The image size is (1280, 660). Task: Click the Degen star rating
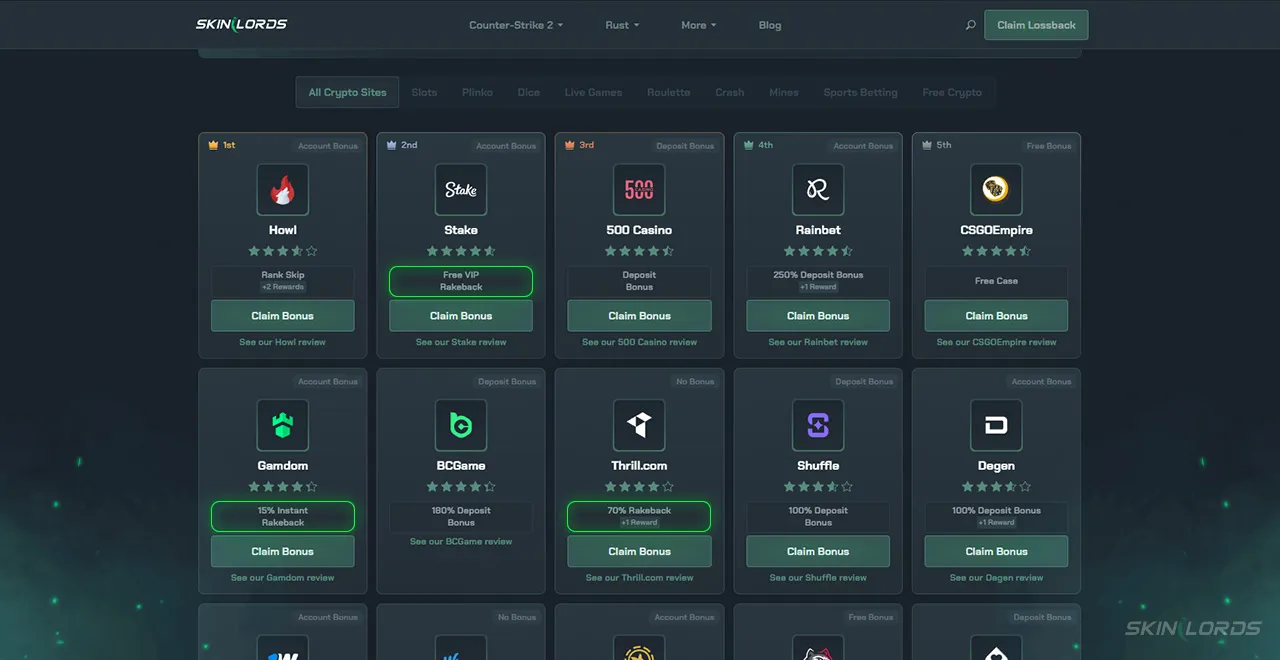tap(996, 487)
